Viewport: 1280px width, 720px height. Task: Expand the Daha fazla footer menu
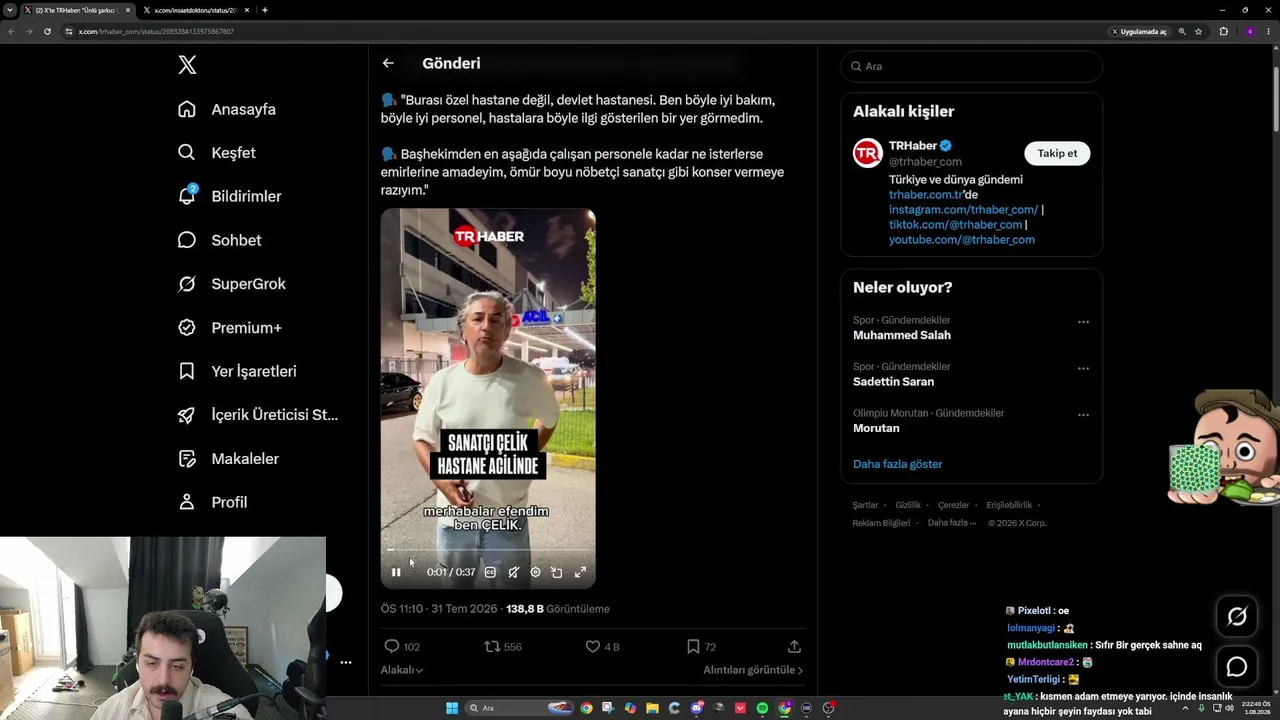click(952, 523)
